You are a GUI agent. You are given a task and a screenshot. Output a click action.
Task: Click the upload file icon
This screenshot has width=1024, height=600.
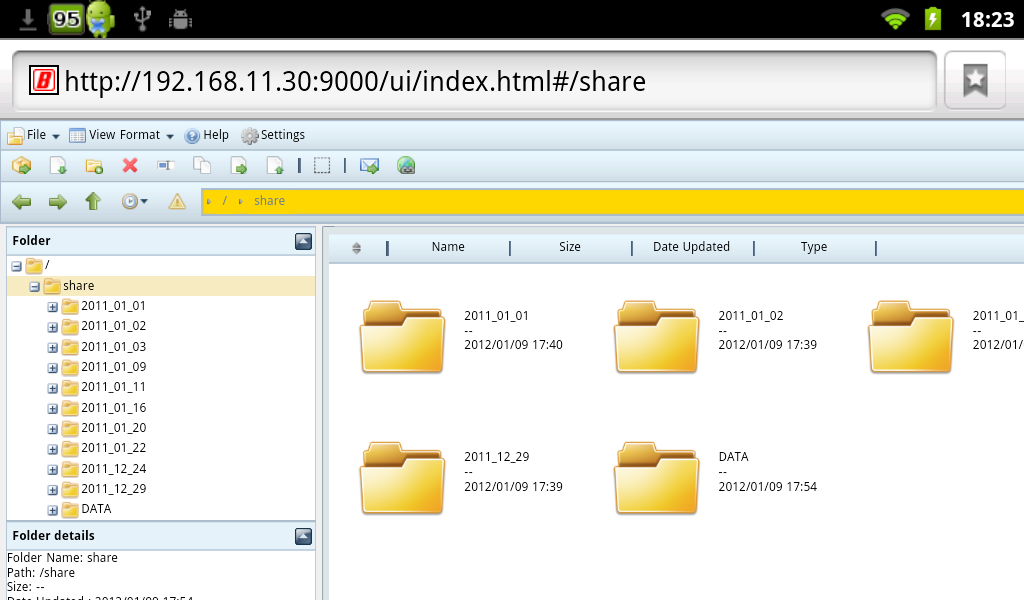(x=275, y=166)
